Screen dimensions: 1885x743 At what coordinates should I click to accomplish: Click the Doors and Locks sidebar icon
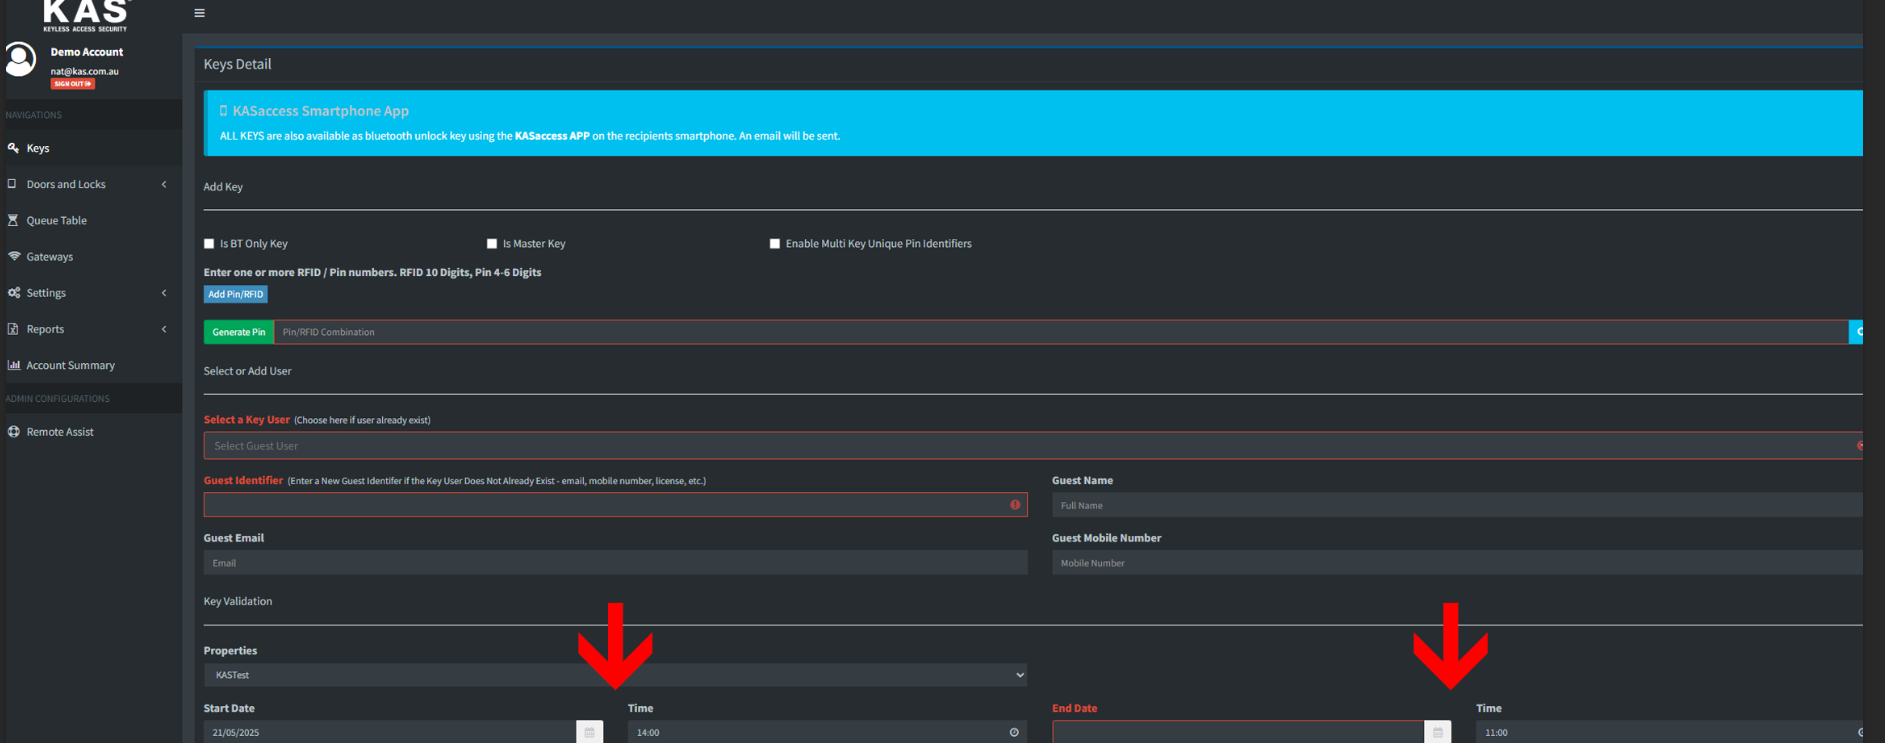coord(13,184)
